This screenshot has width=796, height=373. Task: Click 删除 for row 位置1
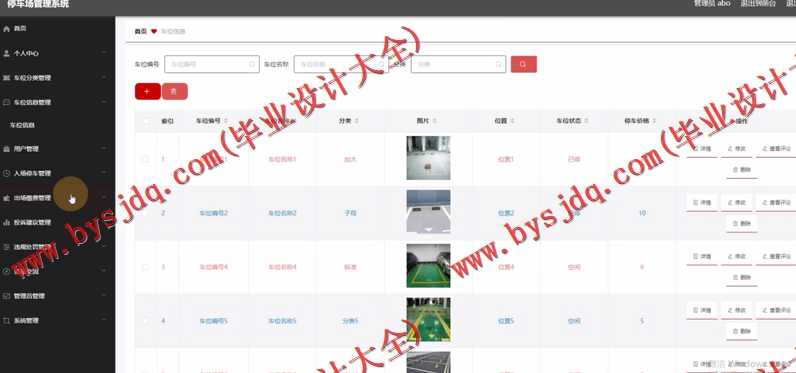[x=742, y=169]
